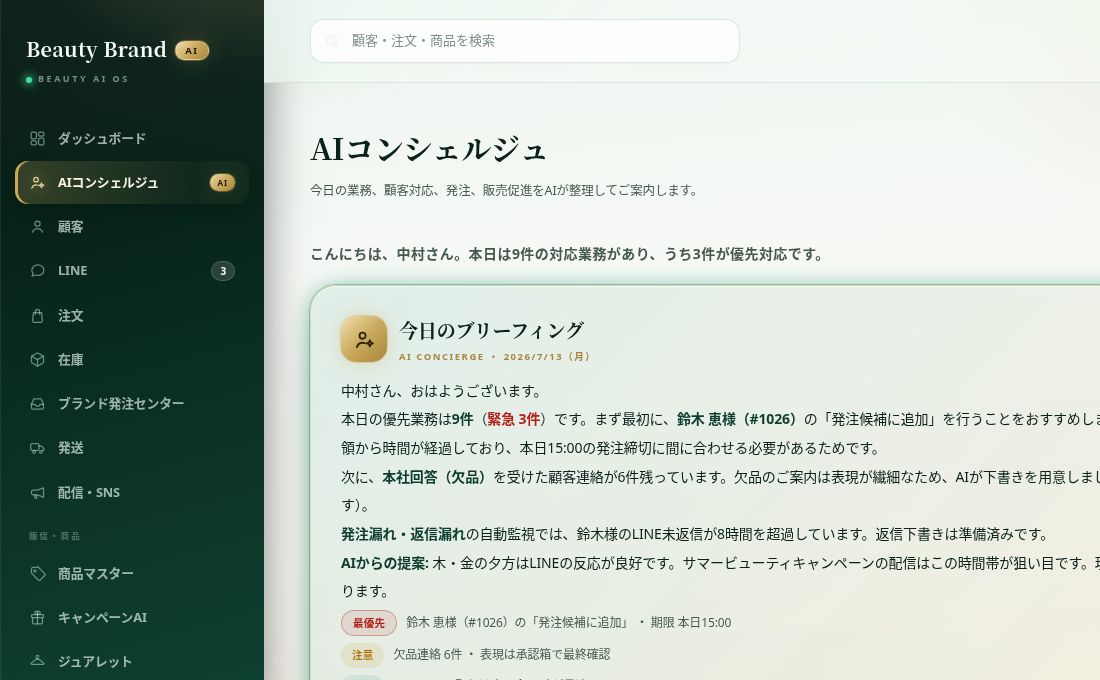This screenshot has width=1100, height=680.
Task: Click the gold AI badge beside Beauty Brand
Action: (x=192, y=51)
